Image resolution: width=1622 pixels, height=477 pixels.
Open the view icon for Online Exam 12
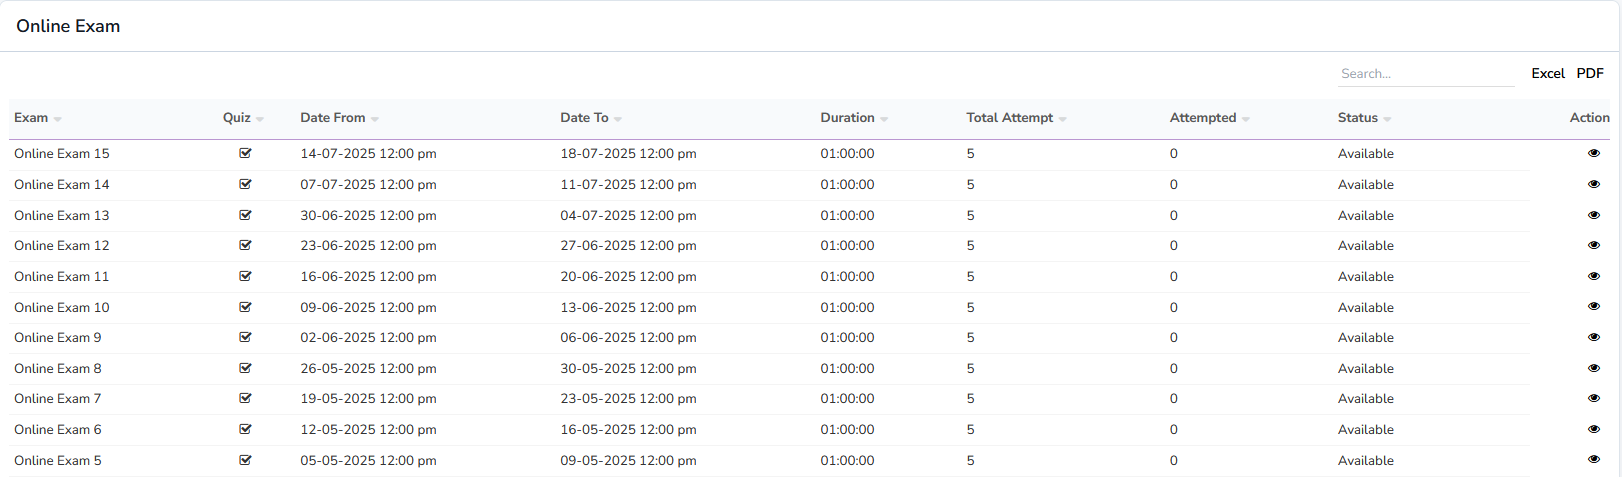[1593, 245]
